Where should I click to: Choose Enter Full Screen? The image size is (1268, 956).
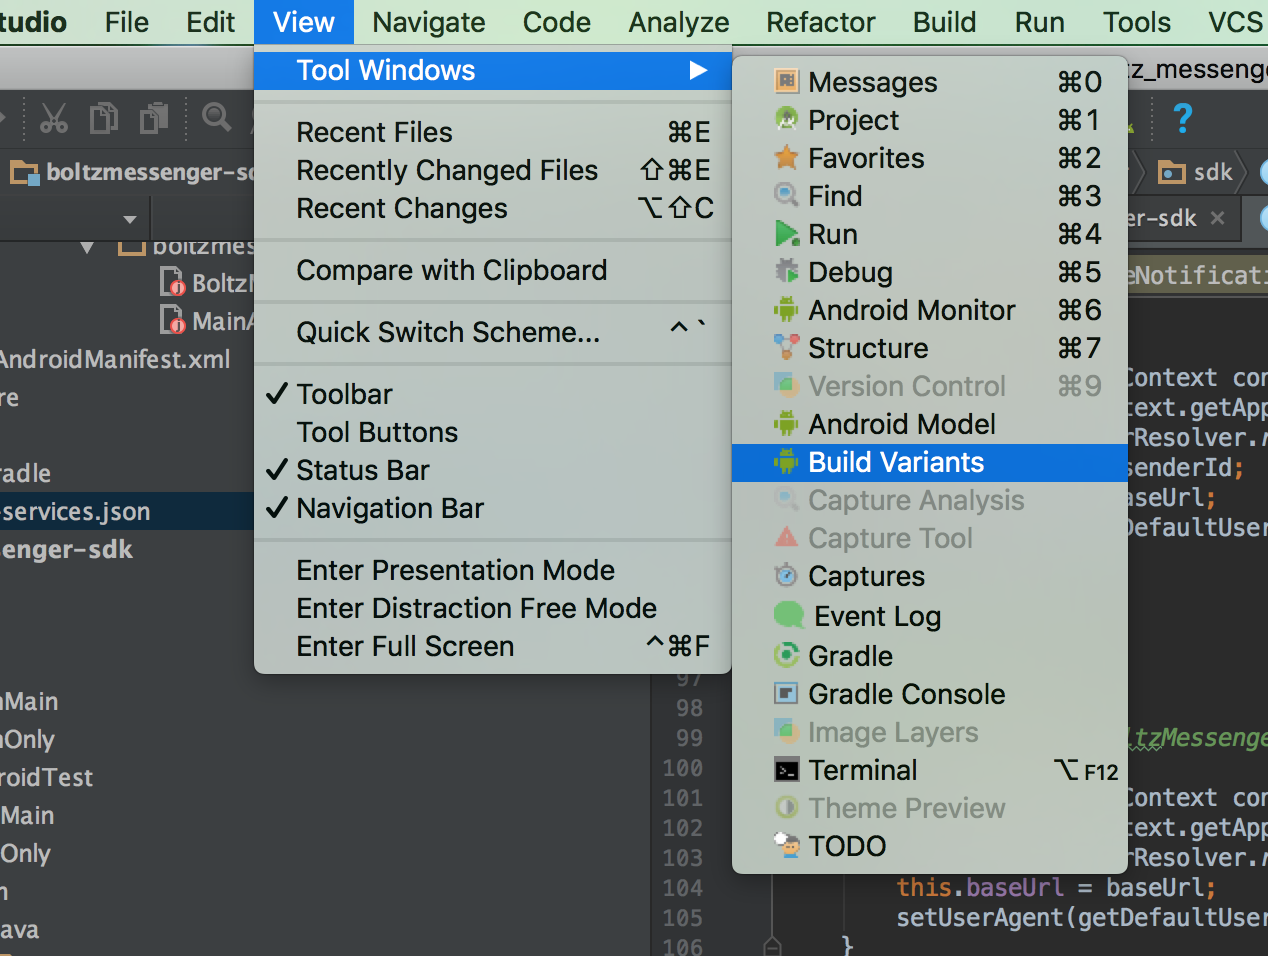493,646
